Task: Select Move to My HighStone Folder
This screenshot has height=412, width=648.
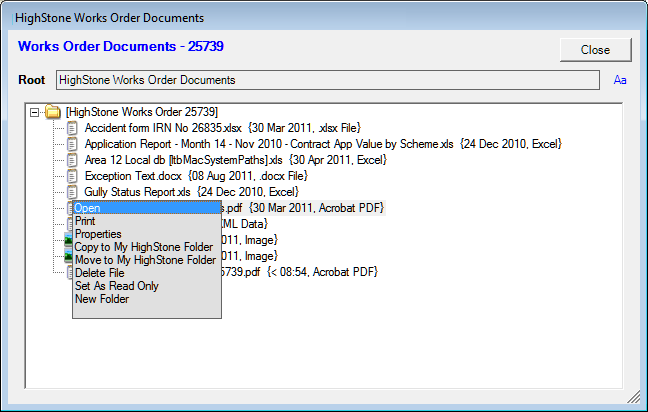Action: click(147, 260)
